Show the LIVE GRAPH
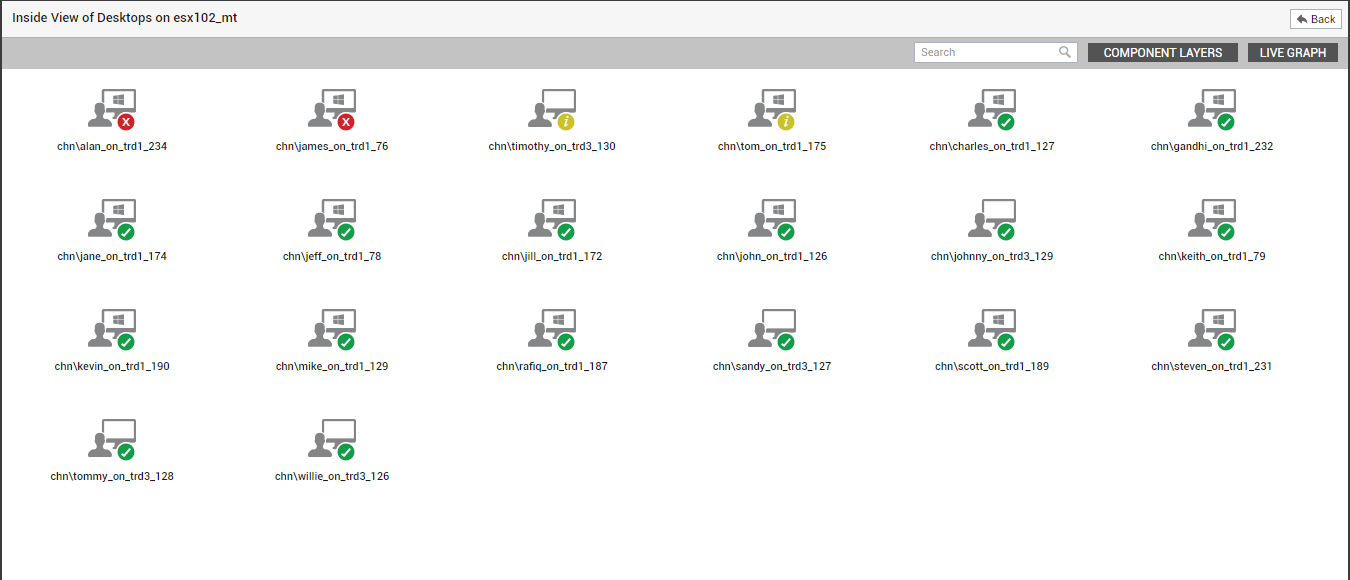1350x580 pixels. [1293, 53]
